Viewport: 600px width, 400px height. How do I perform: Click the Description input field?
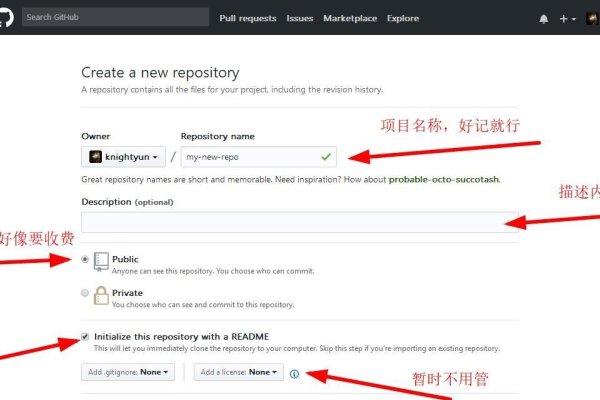tap(300, 222)
